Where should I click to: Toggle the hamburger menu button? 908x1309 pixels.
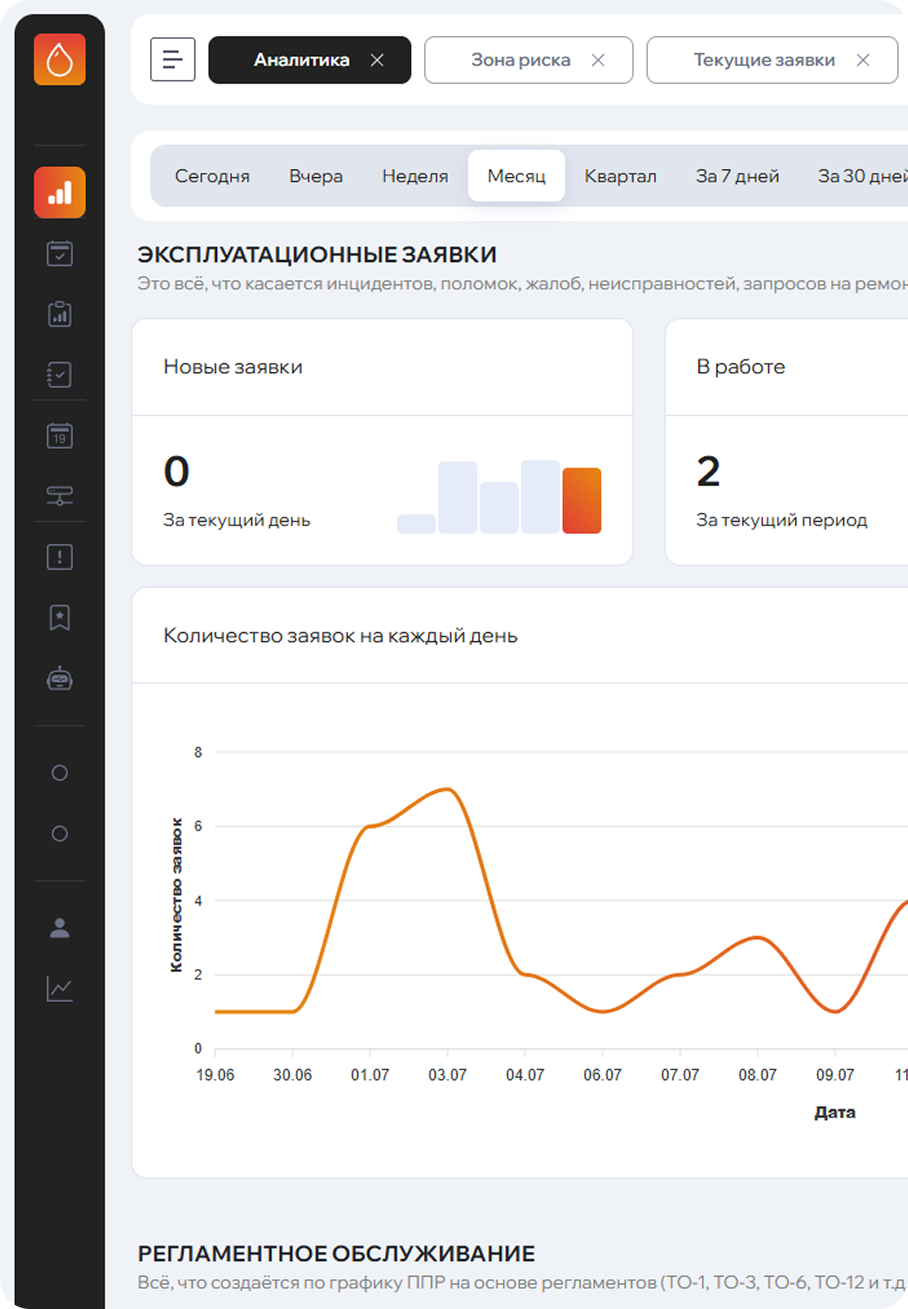pos(172,60)
